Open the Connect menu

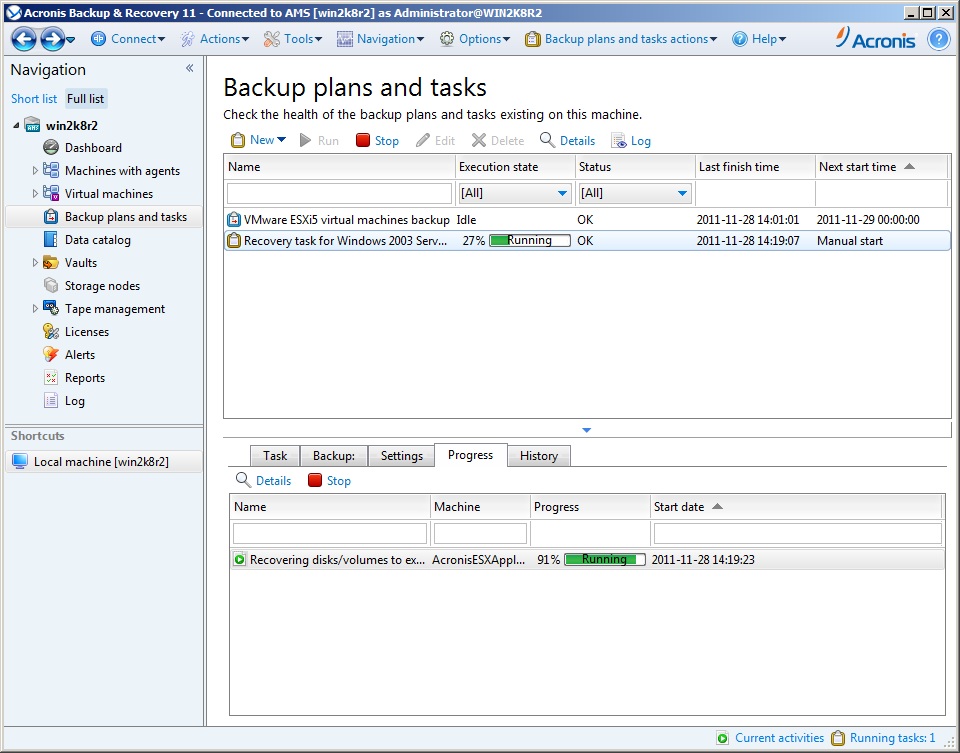tap(128, 39)
